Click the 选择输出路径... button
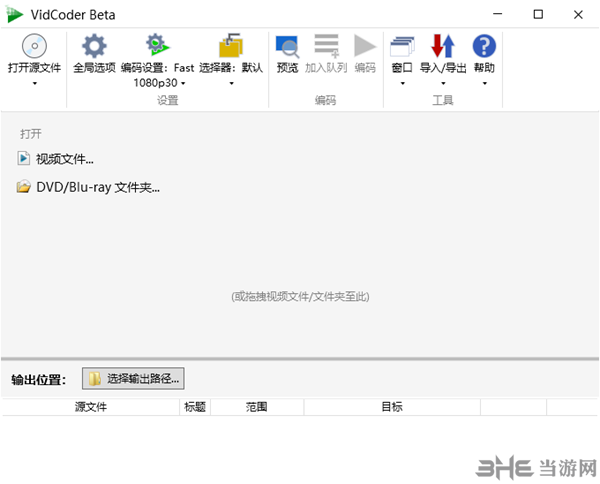The width and height of the screenshot is (600, 484). tap(133, 378)
